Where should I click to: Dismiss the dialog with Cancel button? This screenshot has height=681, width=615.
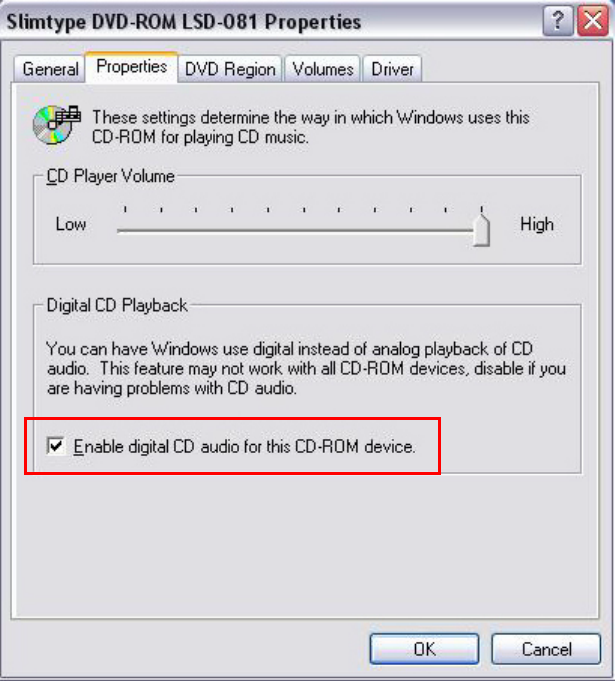point(546,649)
